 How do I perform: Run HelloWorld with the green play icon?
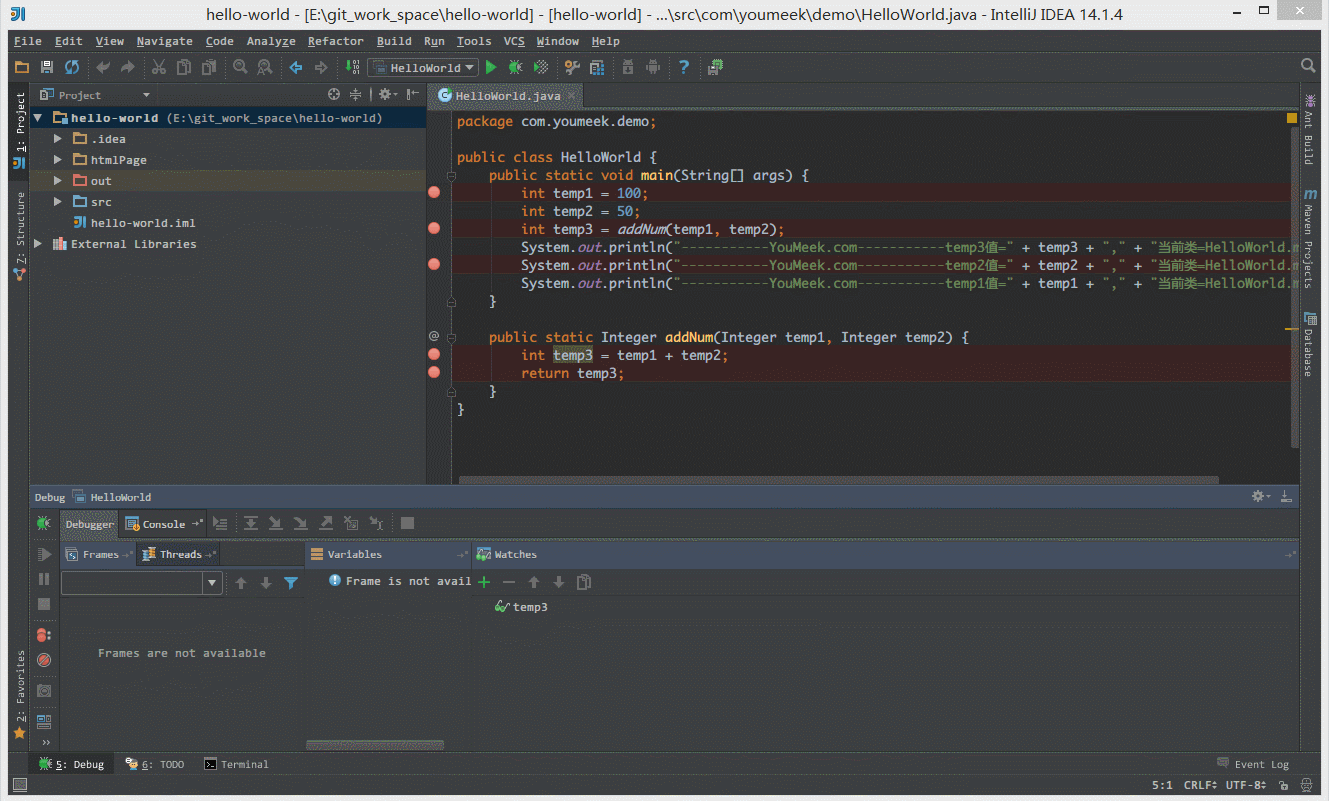coord(490,67)
